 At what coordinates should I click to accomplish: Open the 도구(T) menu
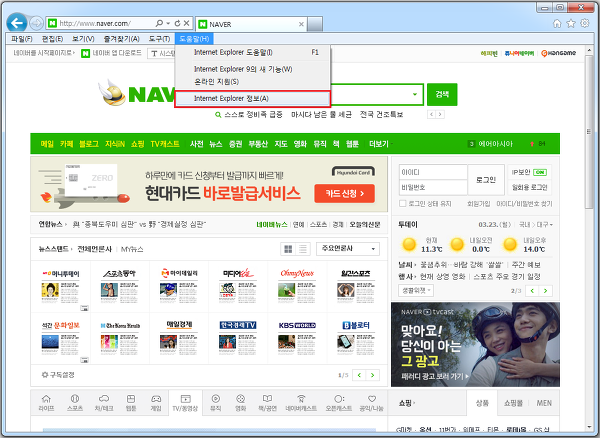pos(159,39)
